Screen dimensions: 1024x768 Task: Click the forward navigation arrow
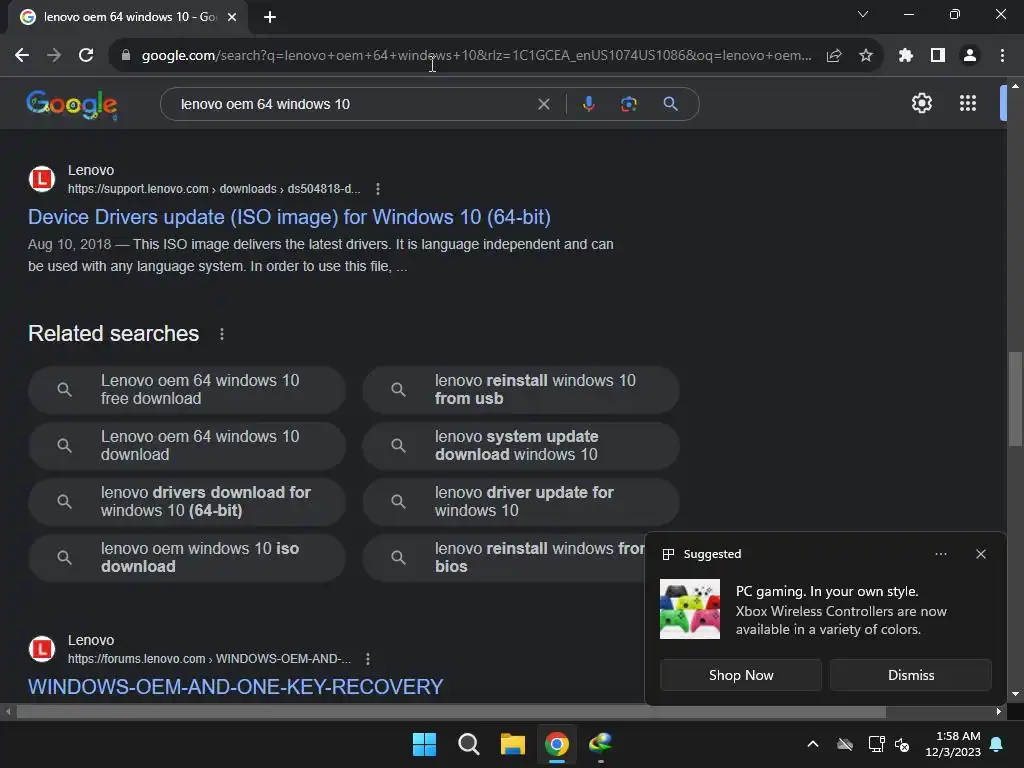pos(54,56)
